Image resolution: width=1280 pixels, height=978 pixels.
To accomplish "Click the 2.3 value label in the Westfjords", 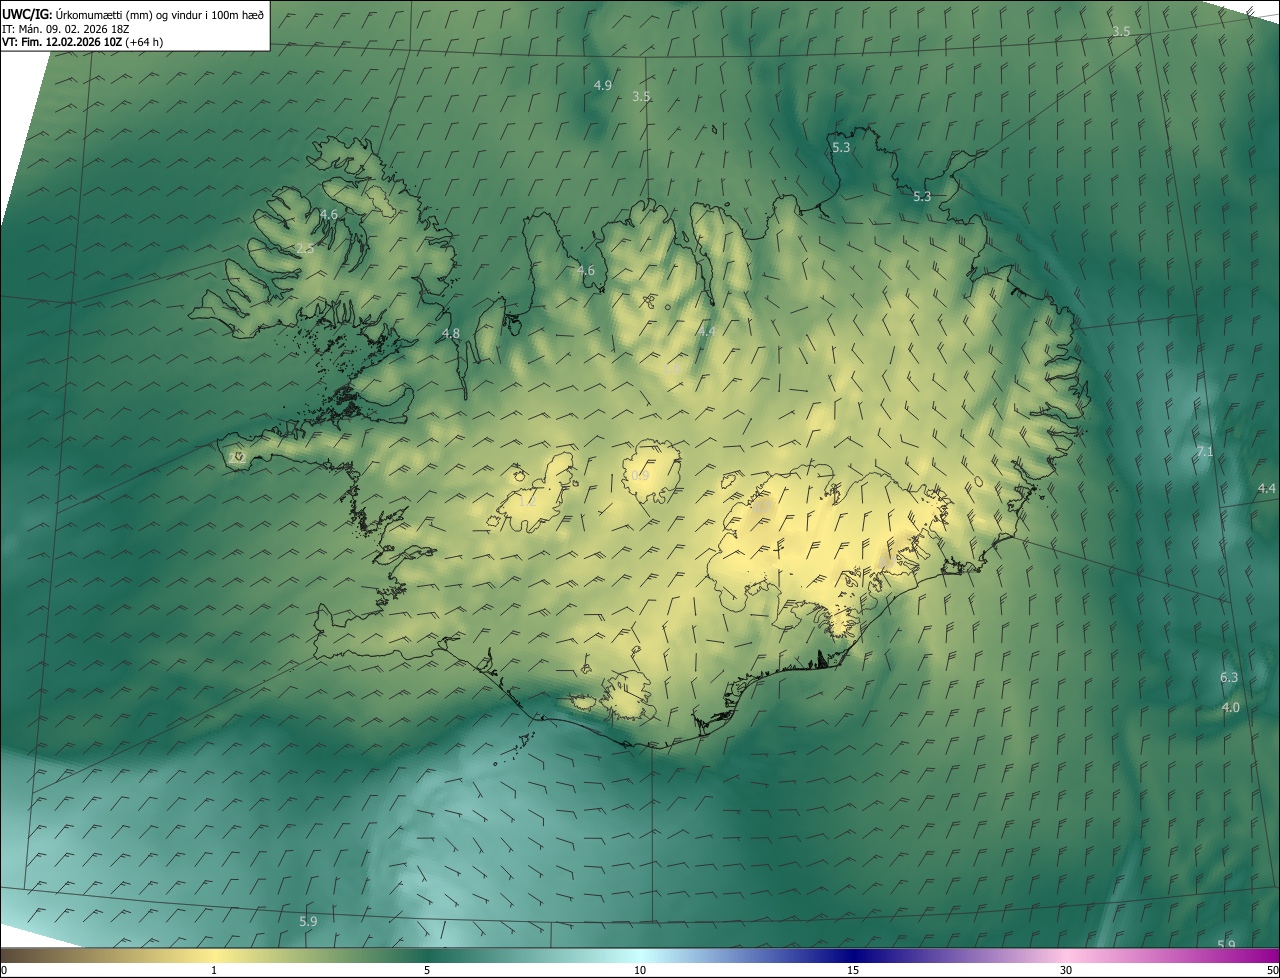I will tap(305, 248).
